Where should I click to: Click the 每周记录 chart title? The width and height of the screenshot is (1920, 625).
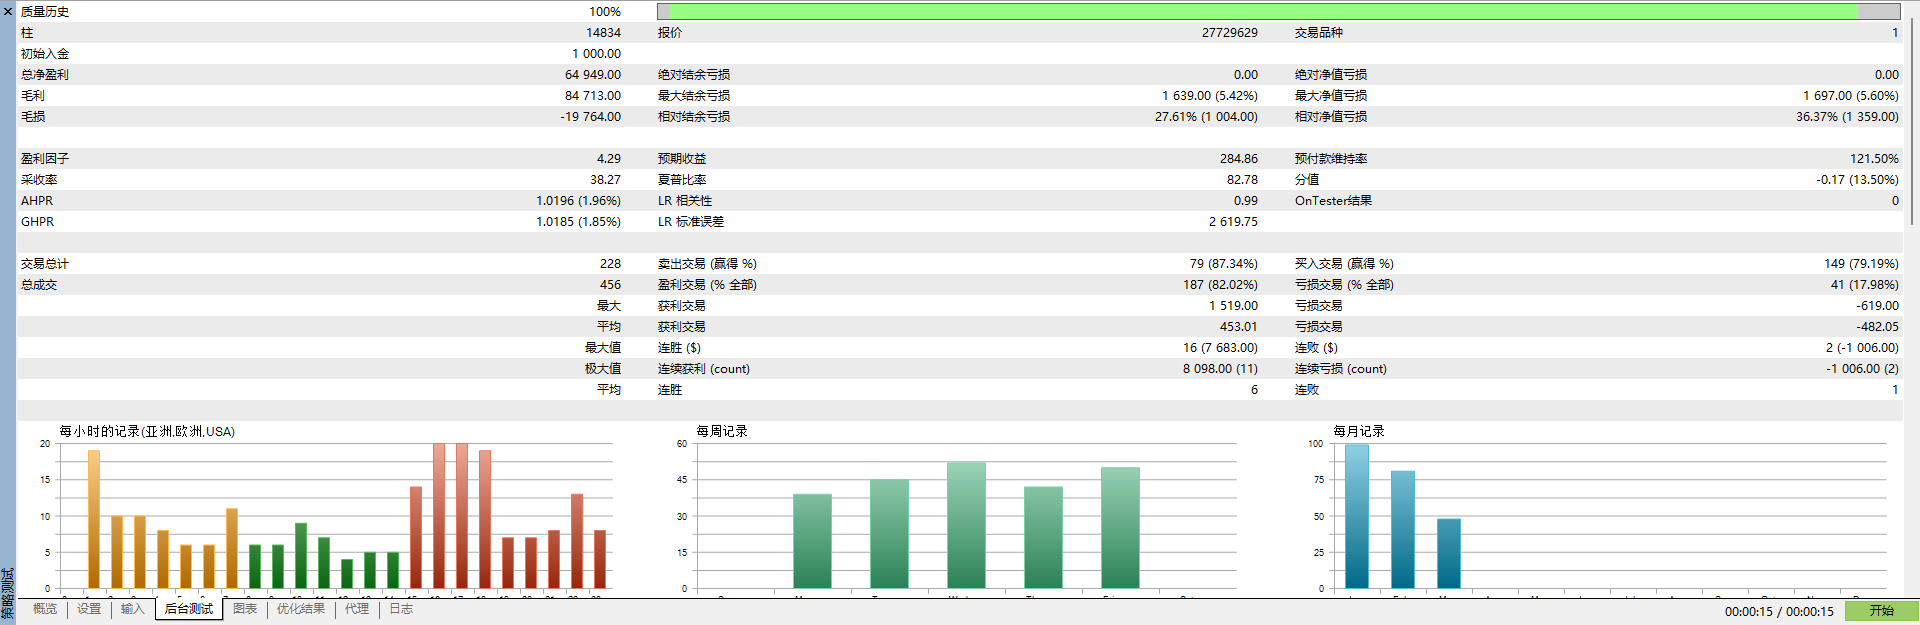pos(722,432)
